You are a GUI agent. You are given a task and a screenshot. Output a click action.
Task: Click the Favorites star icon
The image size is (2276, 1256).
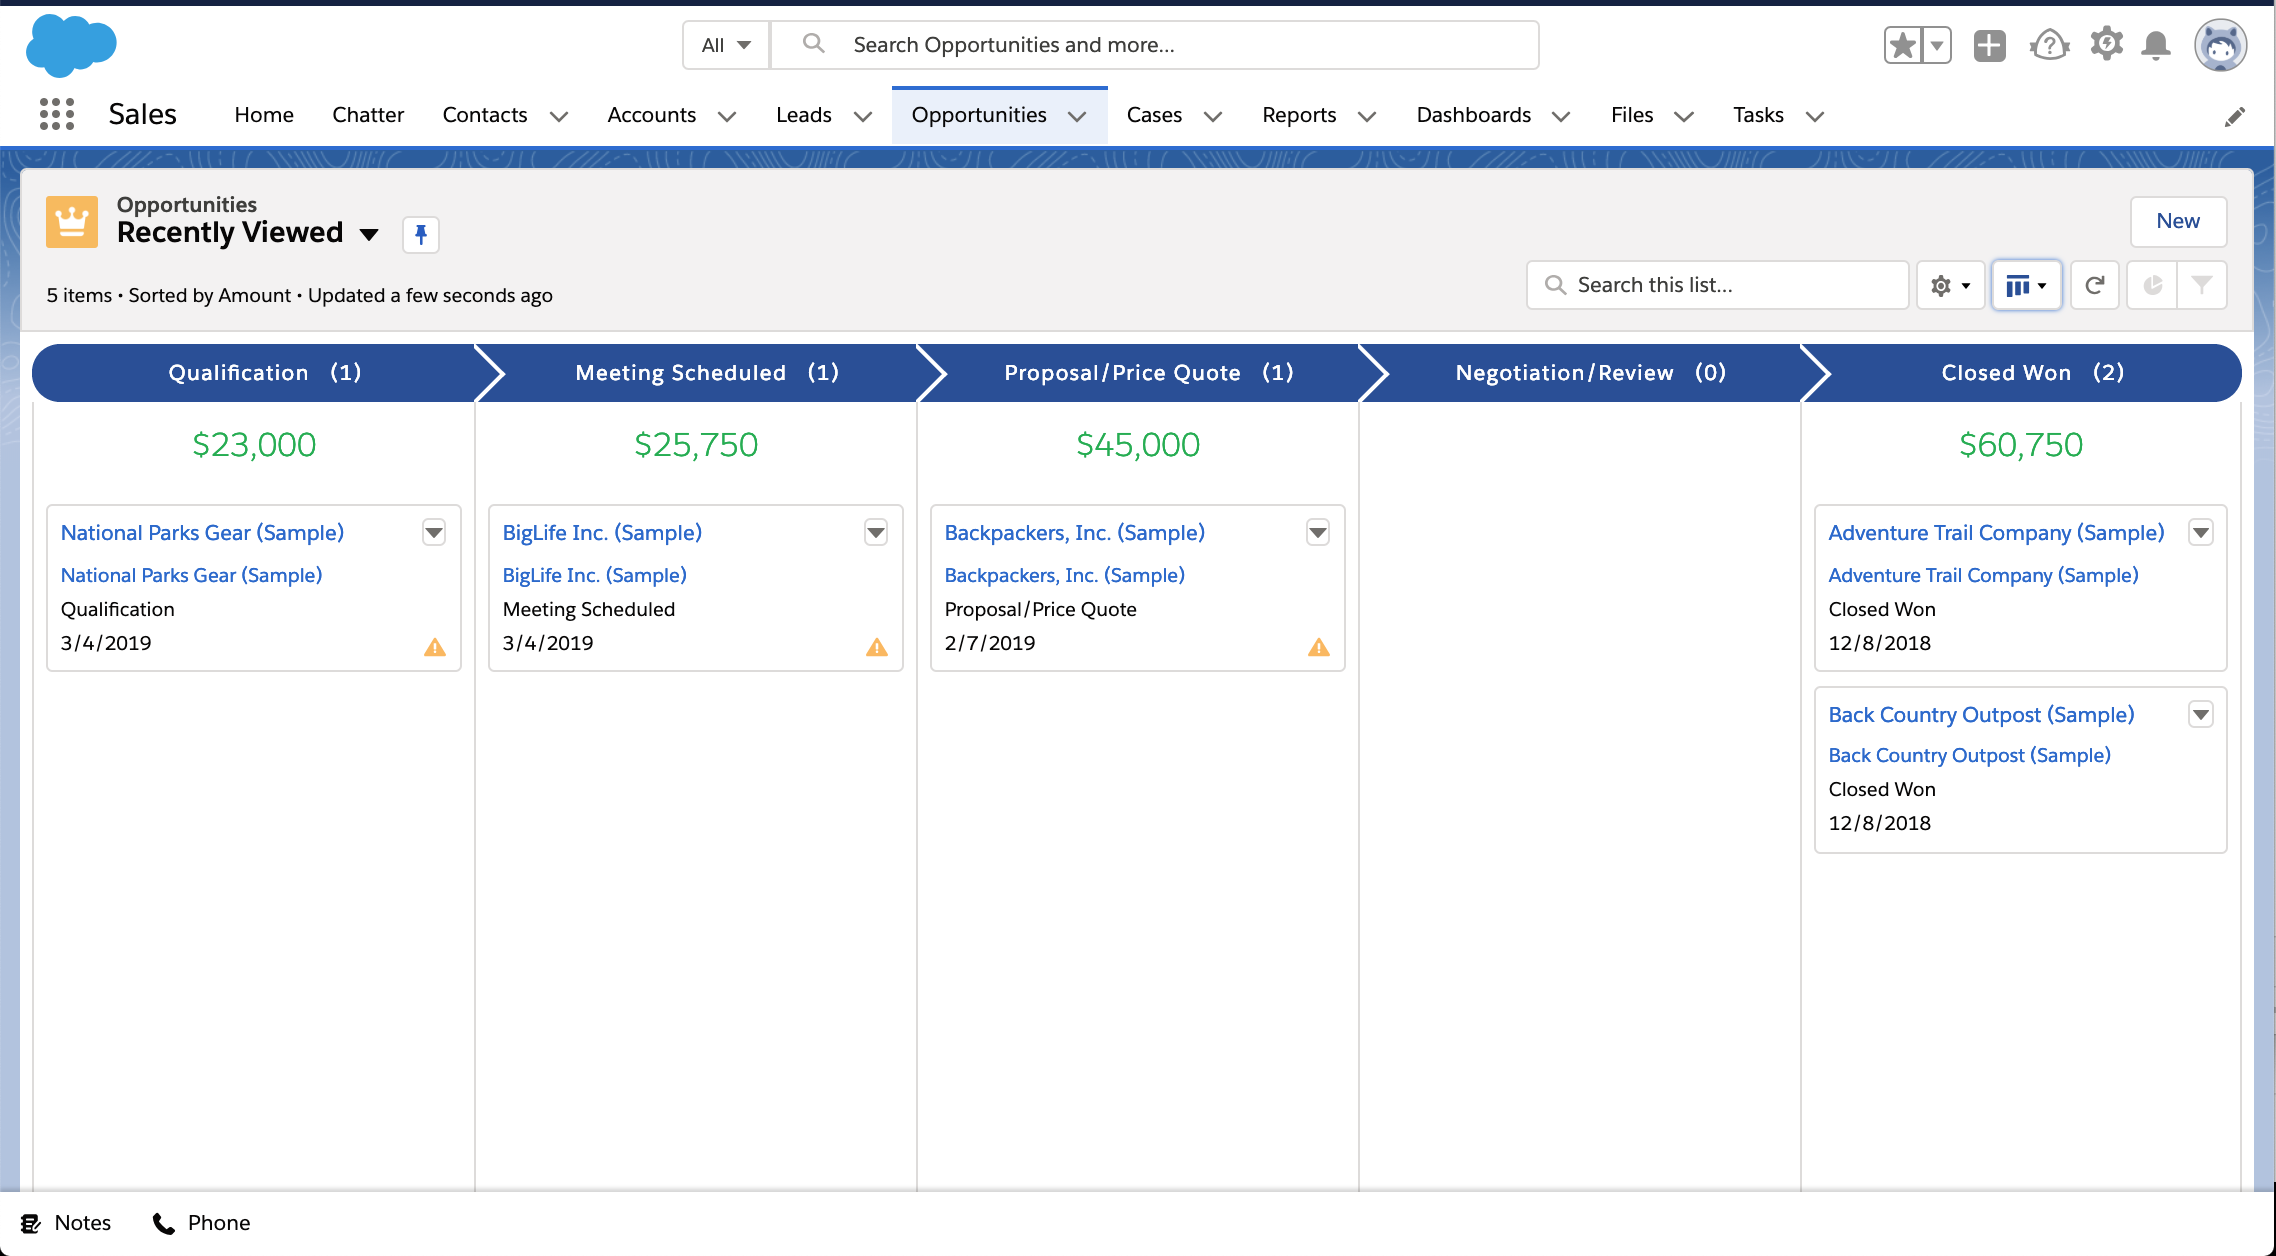(1903, 45)
